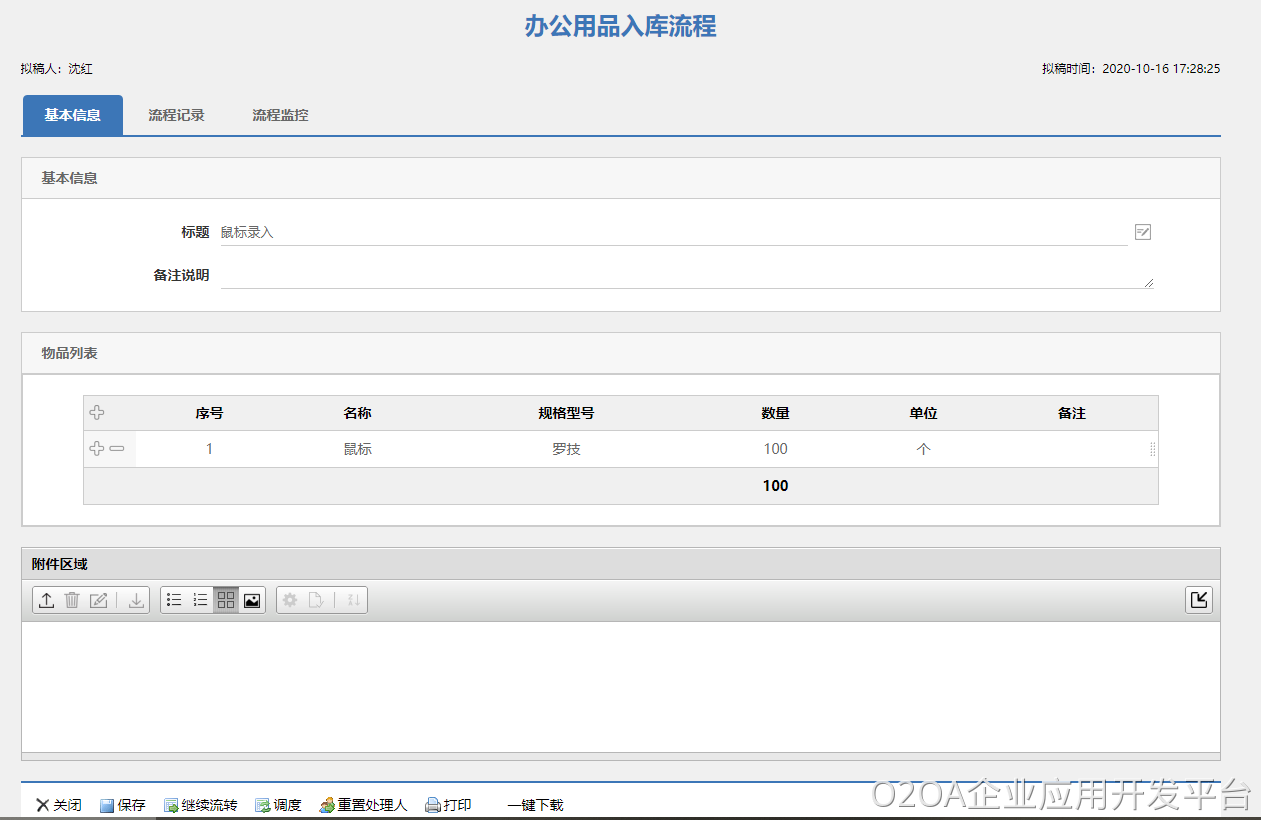Screen dimensions: 1261x820
Task: Select the image preview view for attachments
Action: [x=252, y=600]
